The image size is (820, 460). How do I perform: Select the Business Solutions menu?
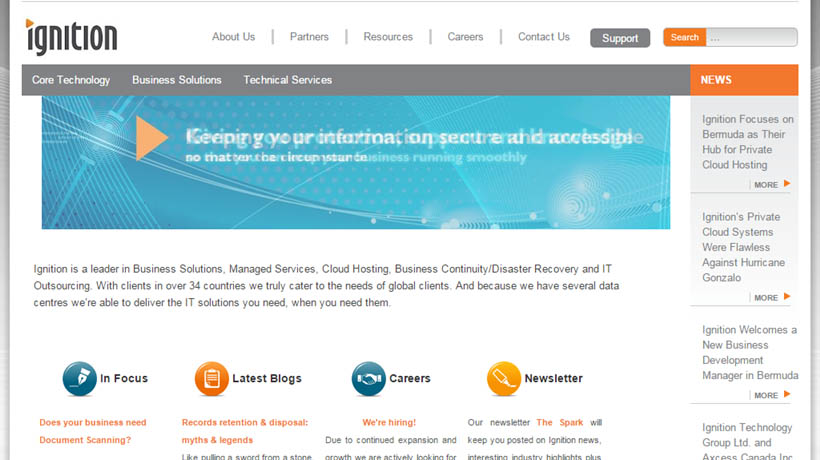(x=177, y=80)
